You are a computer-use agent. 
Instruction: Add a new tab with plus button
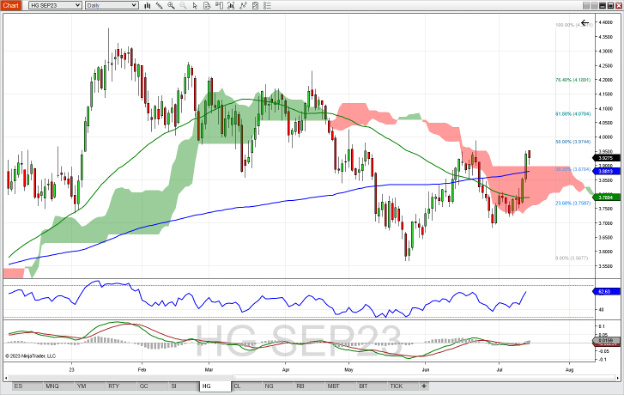tap(424, 386)
